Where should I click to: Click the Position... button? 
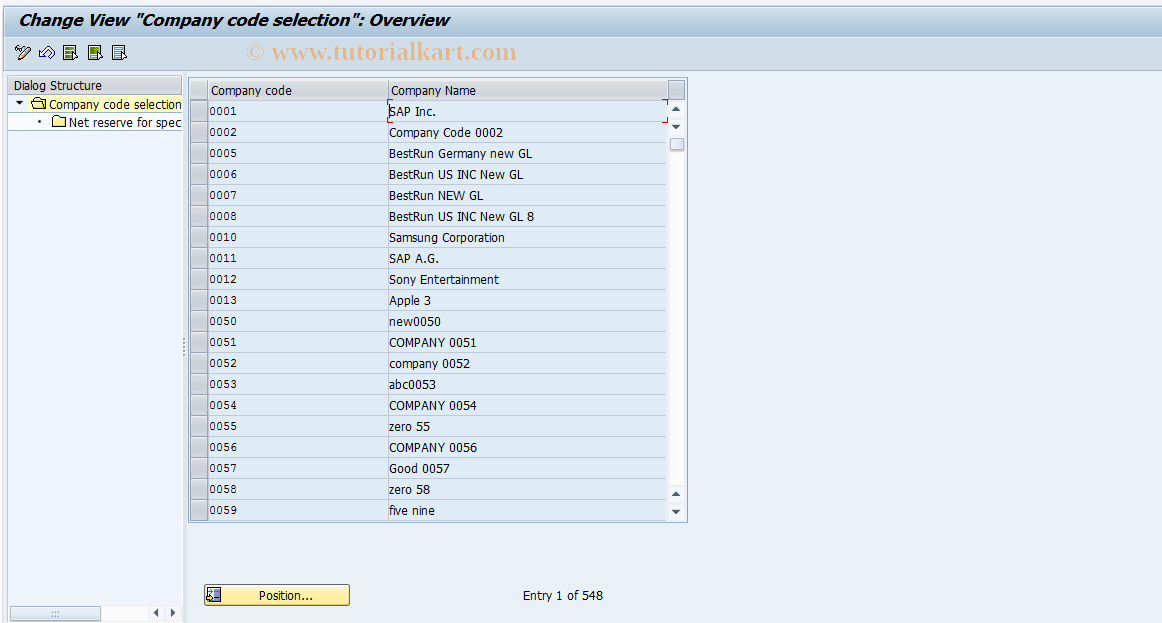tap(276, 595)
